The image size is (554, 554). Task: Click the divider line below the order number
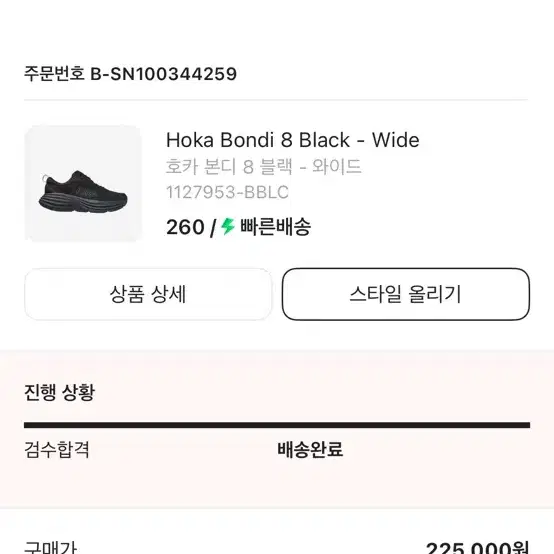coord(276,100)
